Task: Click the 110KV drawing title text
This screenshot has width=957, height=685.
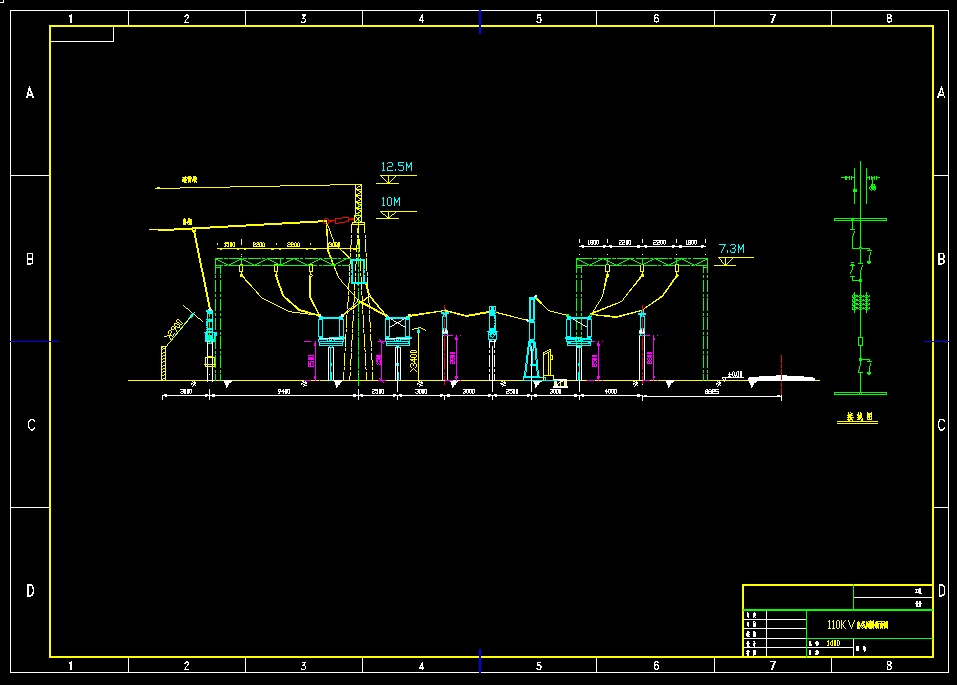Action: pos(858,625)
